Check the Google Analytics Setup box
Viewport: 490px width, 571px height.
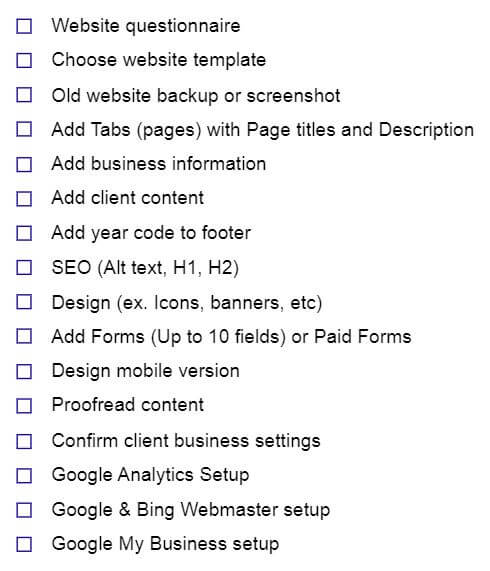coord(24,476)
